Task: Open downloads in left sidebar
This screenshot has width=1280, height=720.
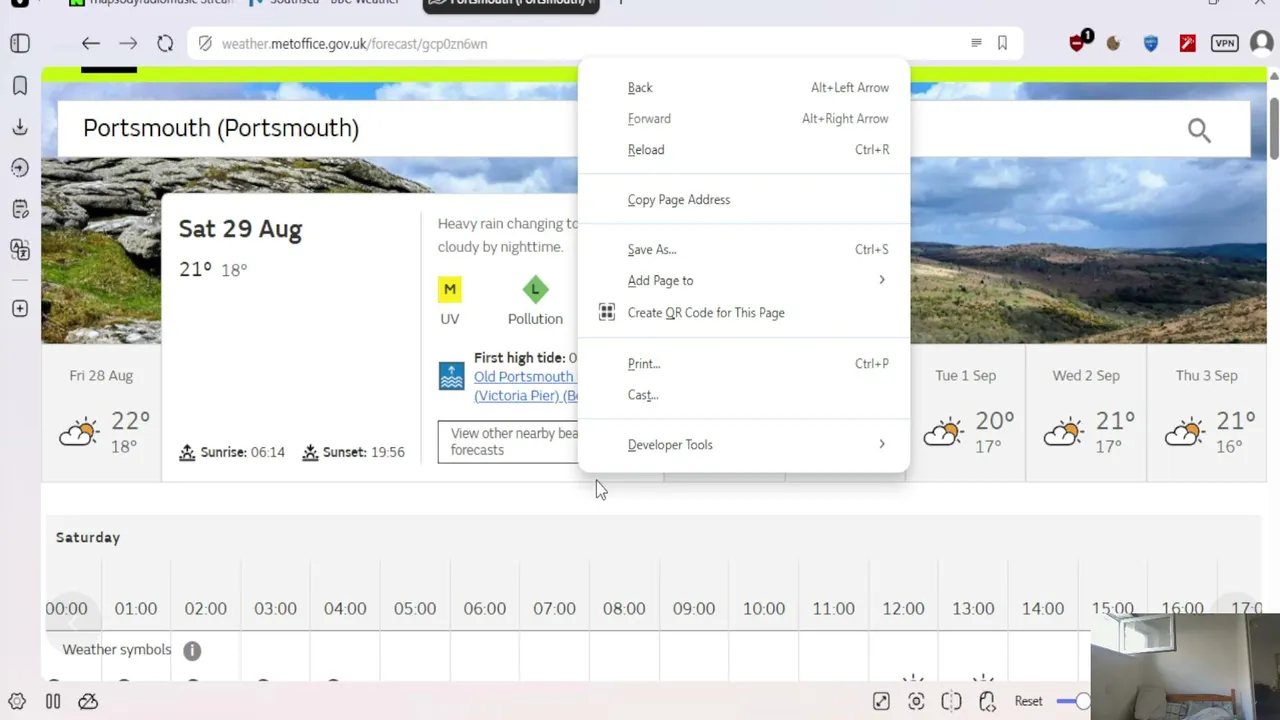Action: tap(20, 127)
